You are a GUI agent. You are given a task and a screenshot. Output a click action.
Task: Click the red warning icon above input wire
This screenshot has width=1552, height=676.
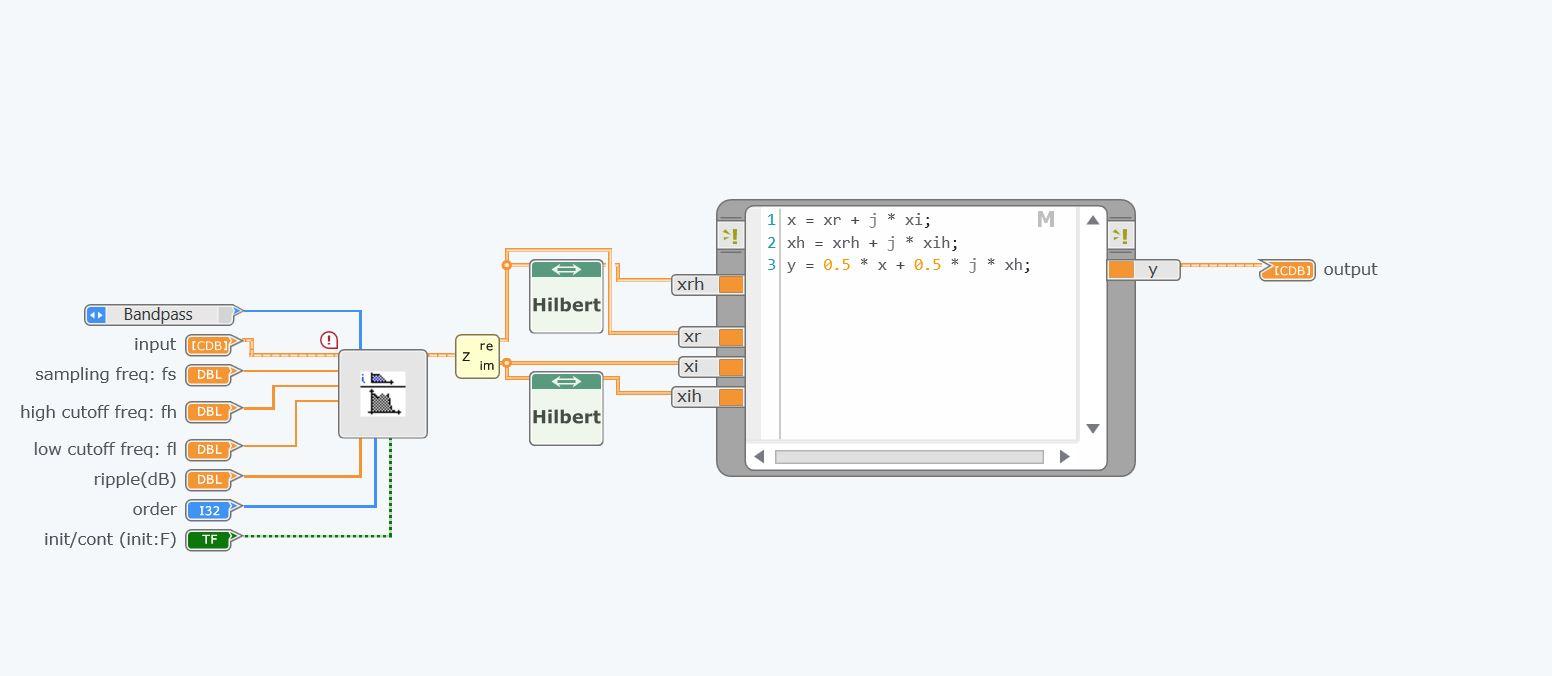329,340
